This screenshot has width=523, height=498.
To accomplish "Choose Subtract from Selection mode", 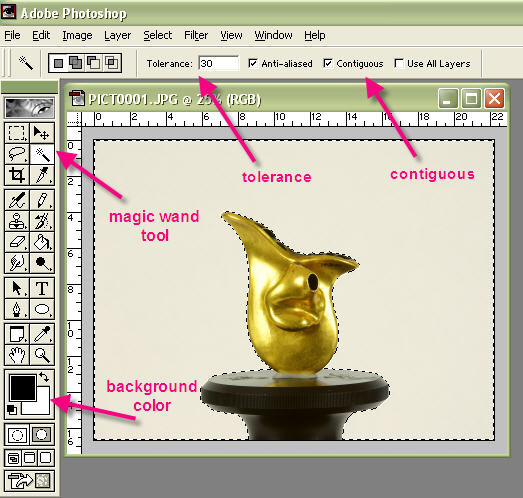I will coord(93,63).
